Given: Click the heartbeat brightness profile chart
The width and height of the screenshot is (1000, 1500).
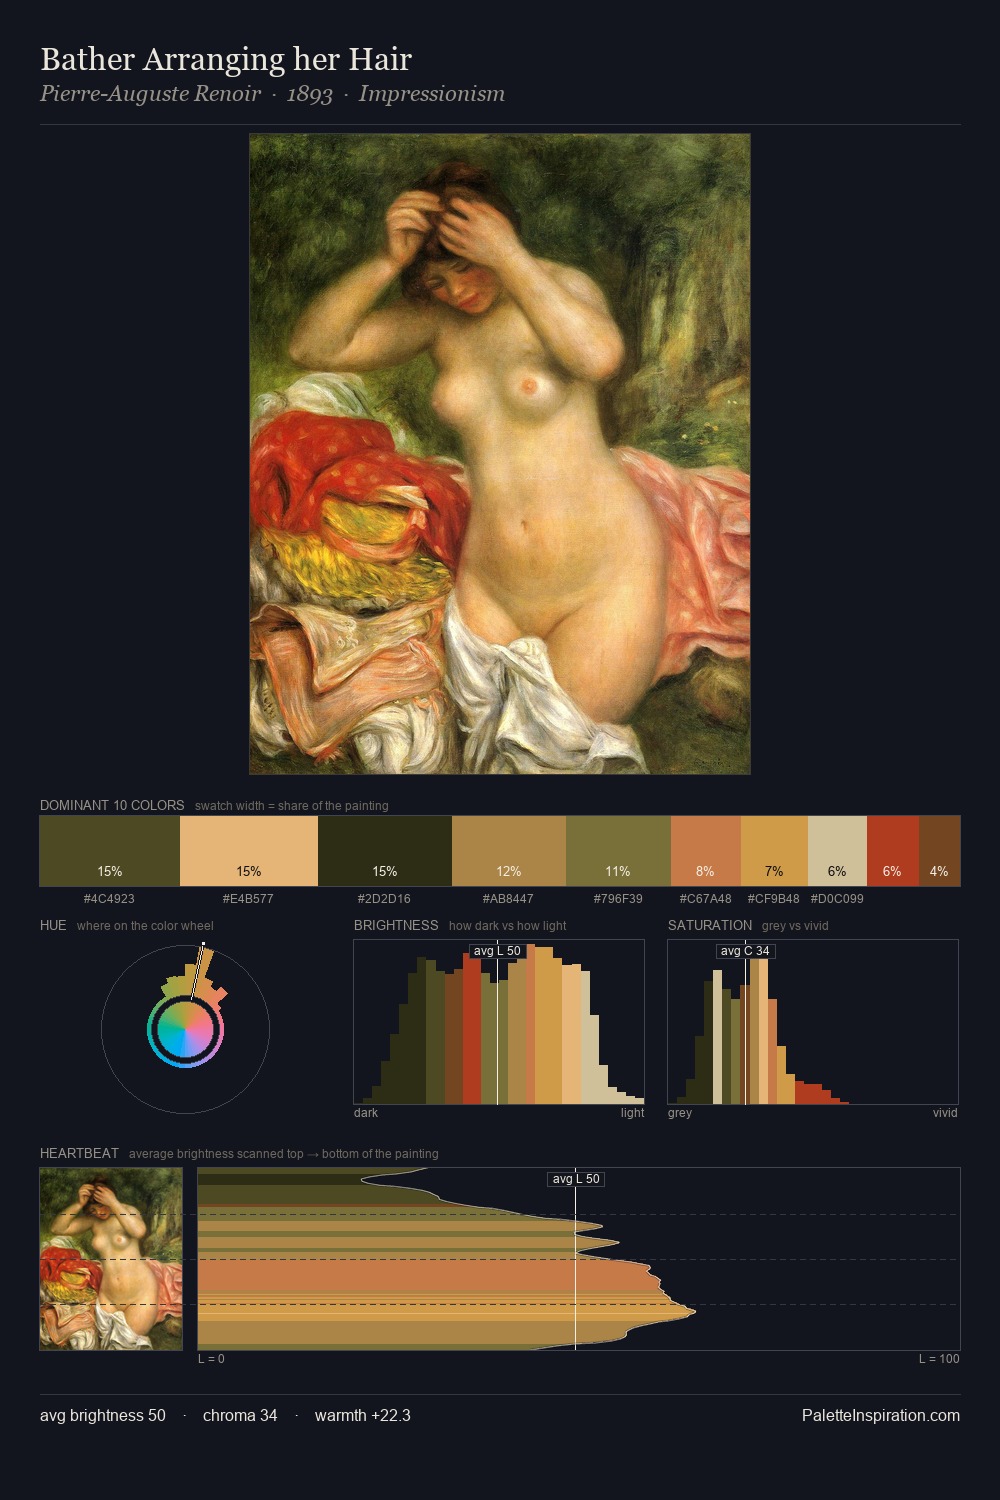Looking at the screenshot, I should (579, 1259).
